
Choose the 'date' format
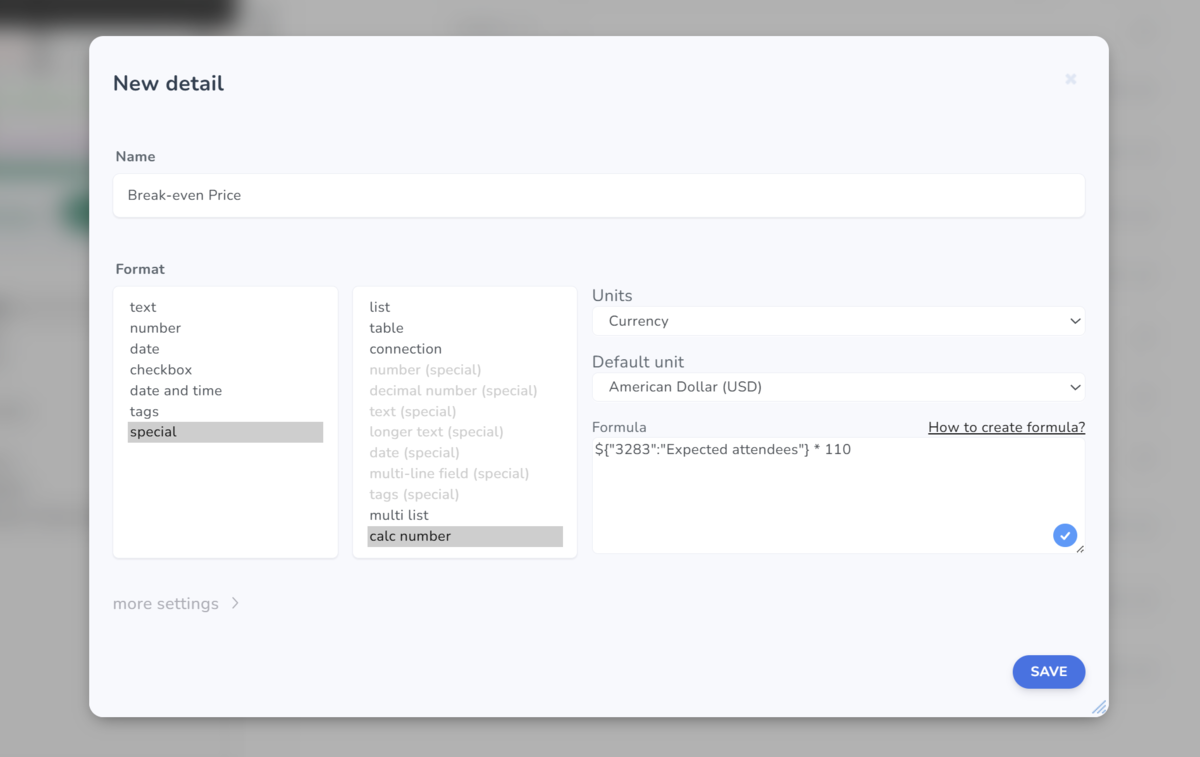(144, 348)
